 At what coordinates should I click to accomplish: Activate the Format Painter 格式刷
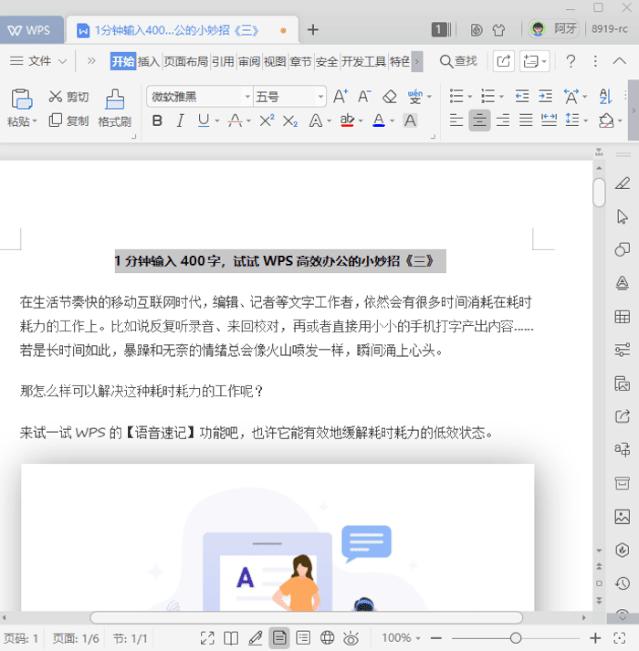(115, 108)
